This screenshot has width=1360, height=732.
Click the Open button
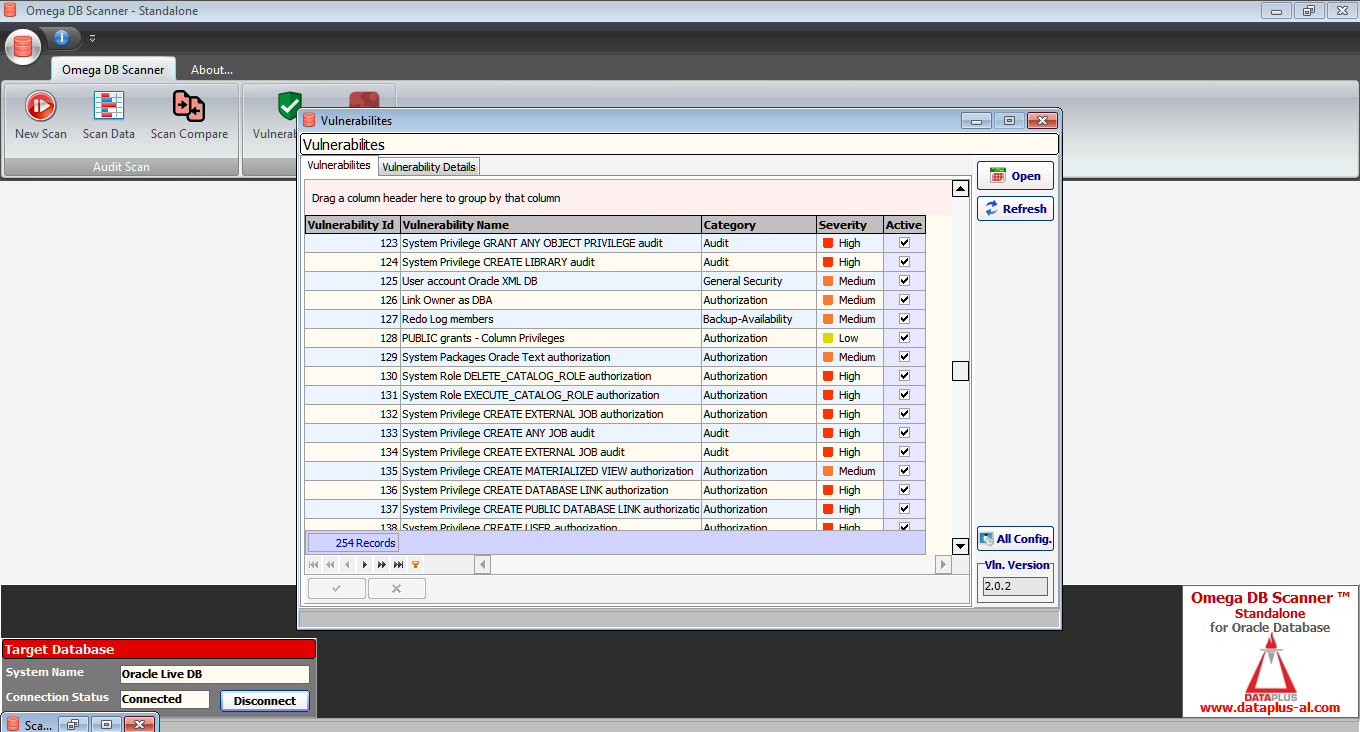[1015, 175]
